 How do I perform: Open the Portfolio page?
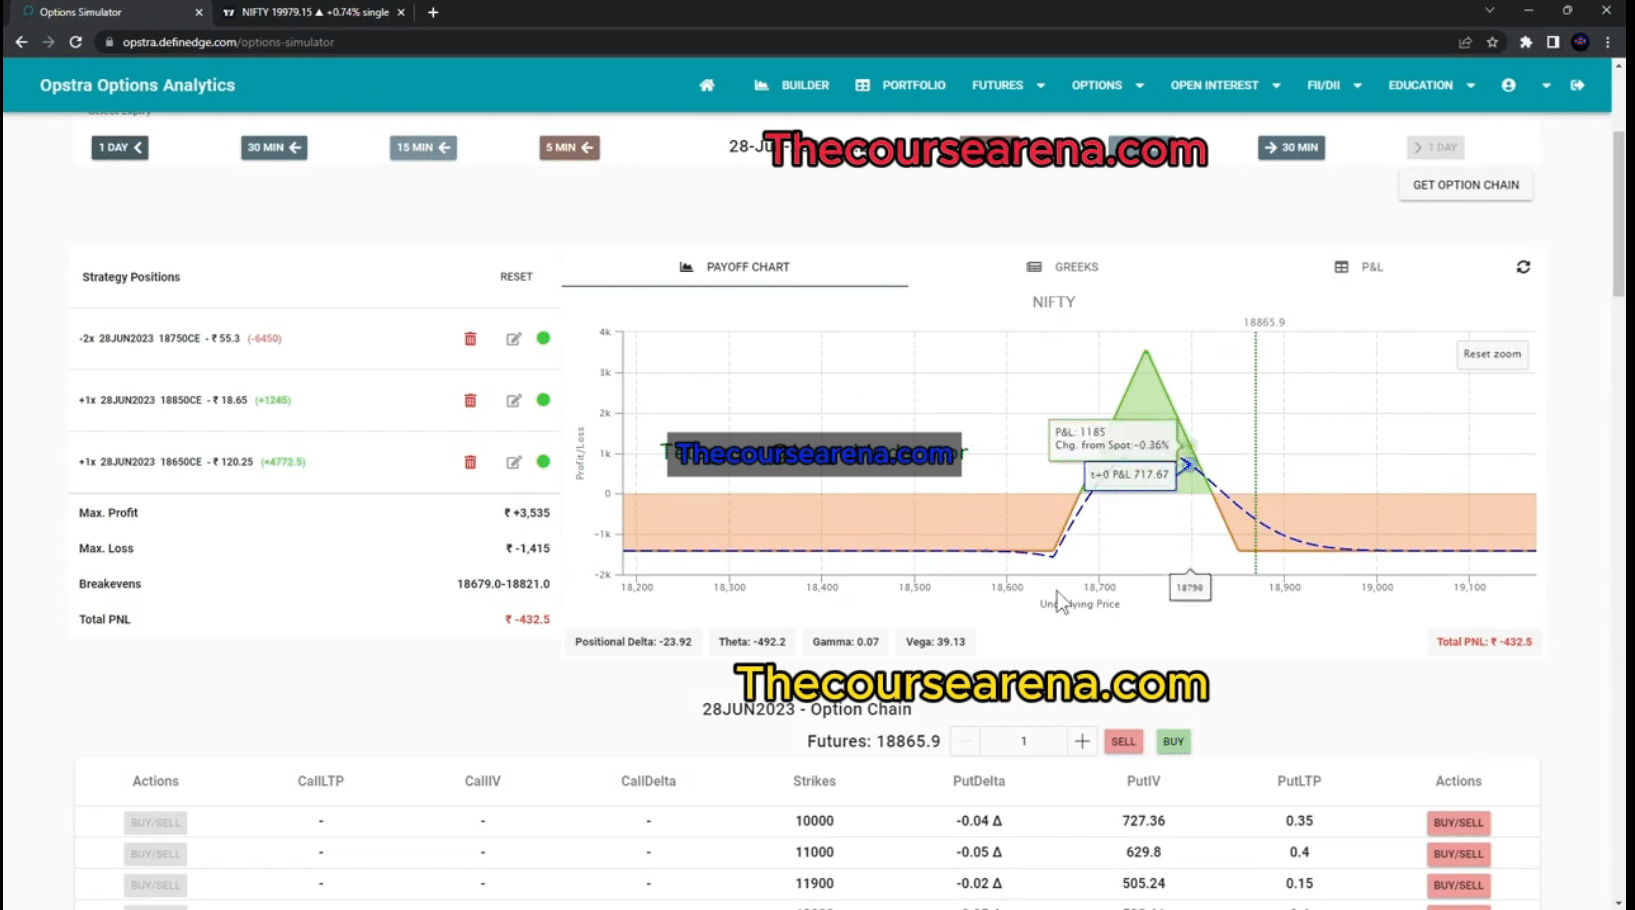[900, 85]
